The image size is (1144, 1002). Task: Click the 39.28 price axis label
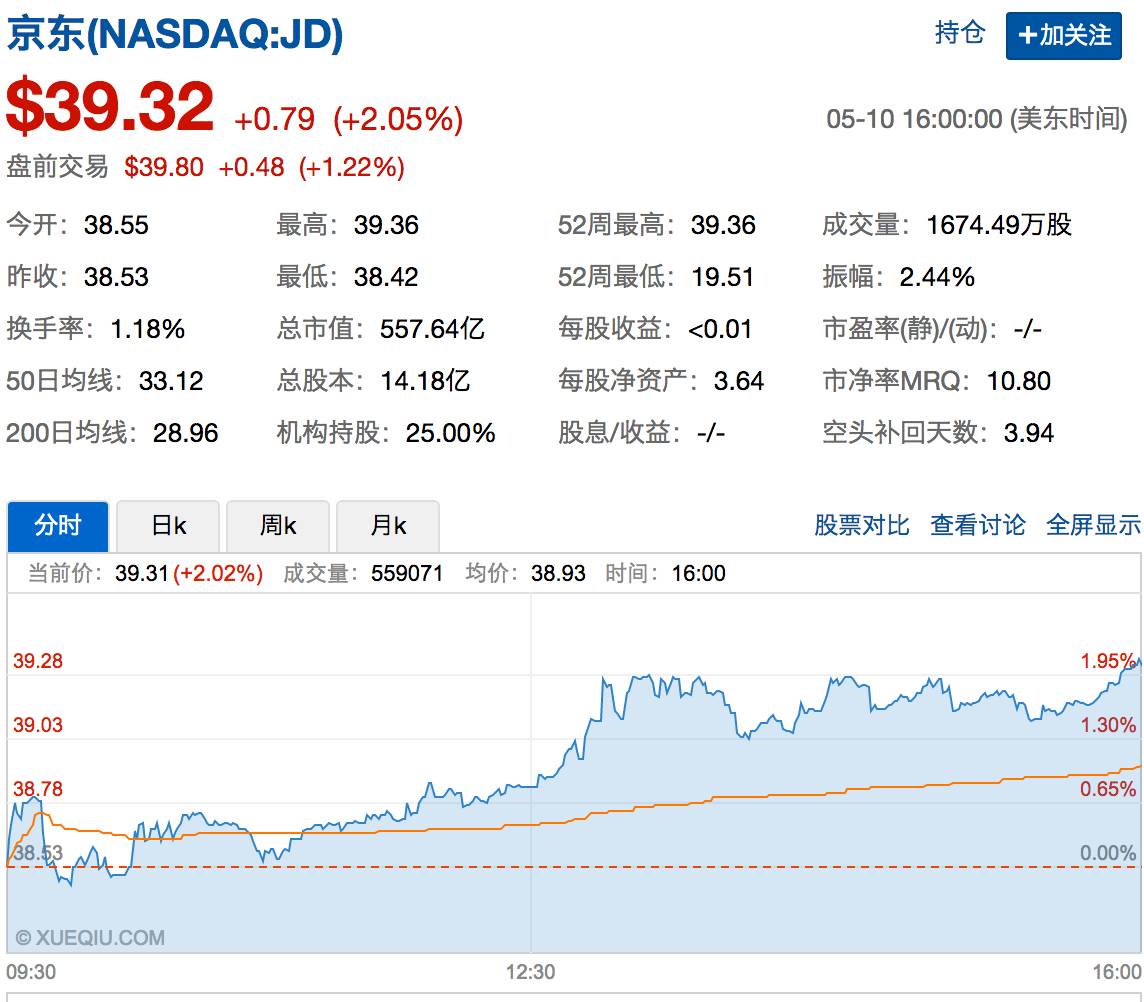click(38, 661)
